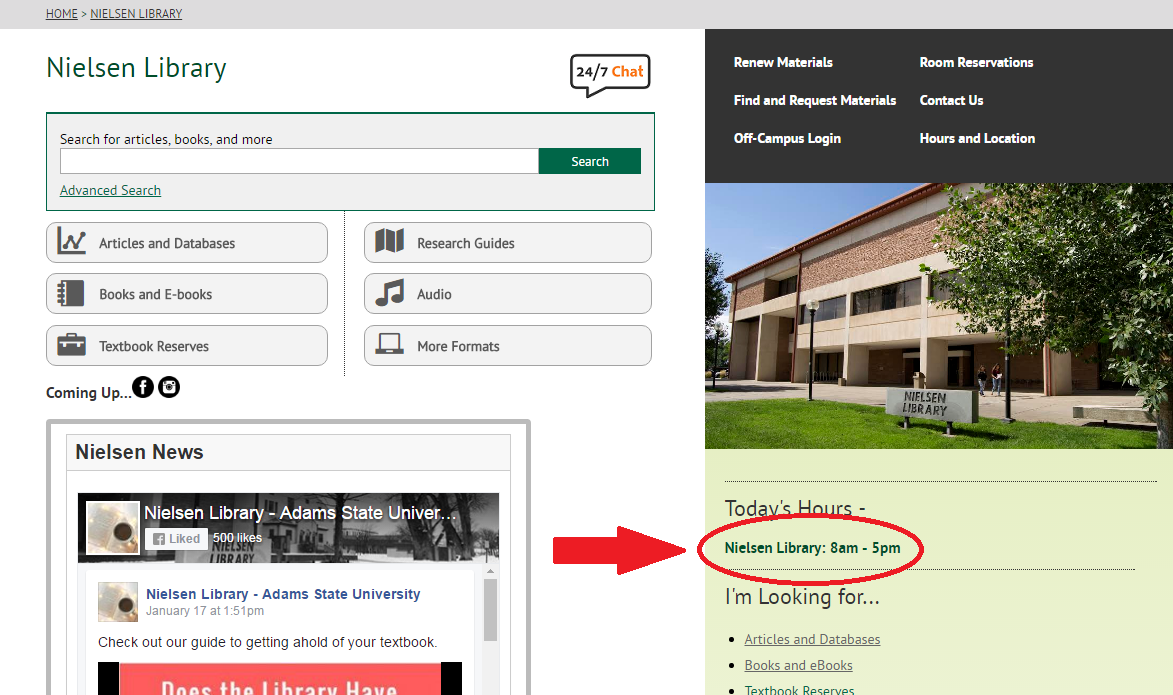Select Find and Request Materials menu item
The image size is (1173, 695).
tap(815, 100)
